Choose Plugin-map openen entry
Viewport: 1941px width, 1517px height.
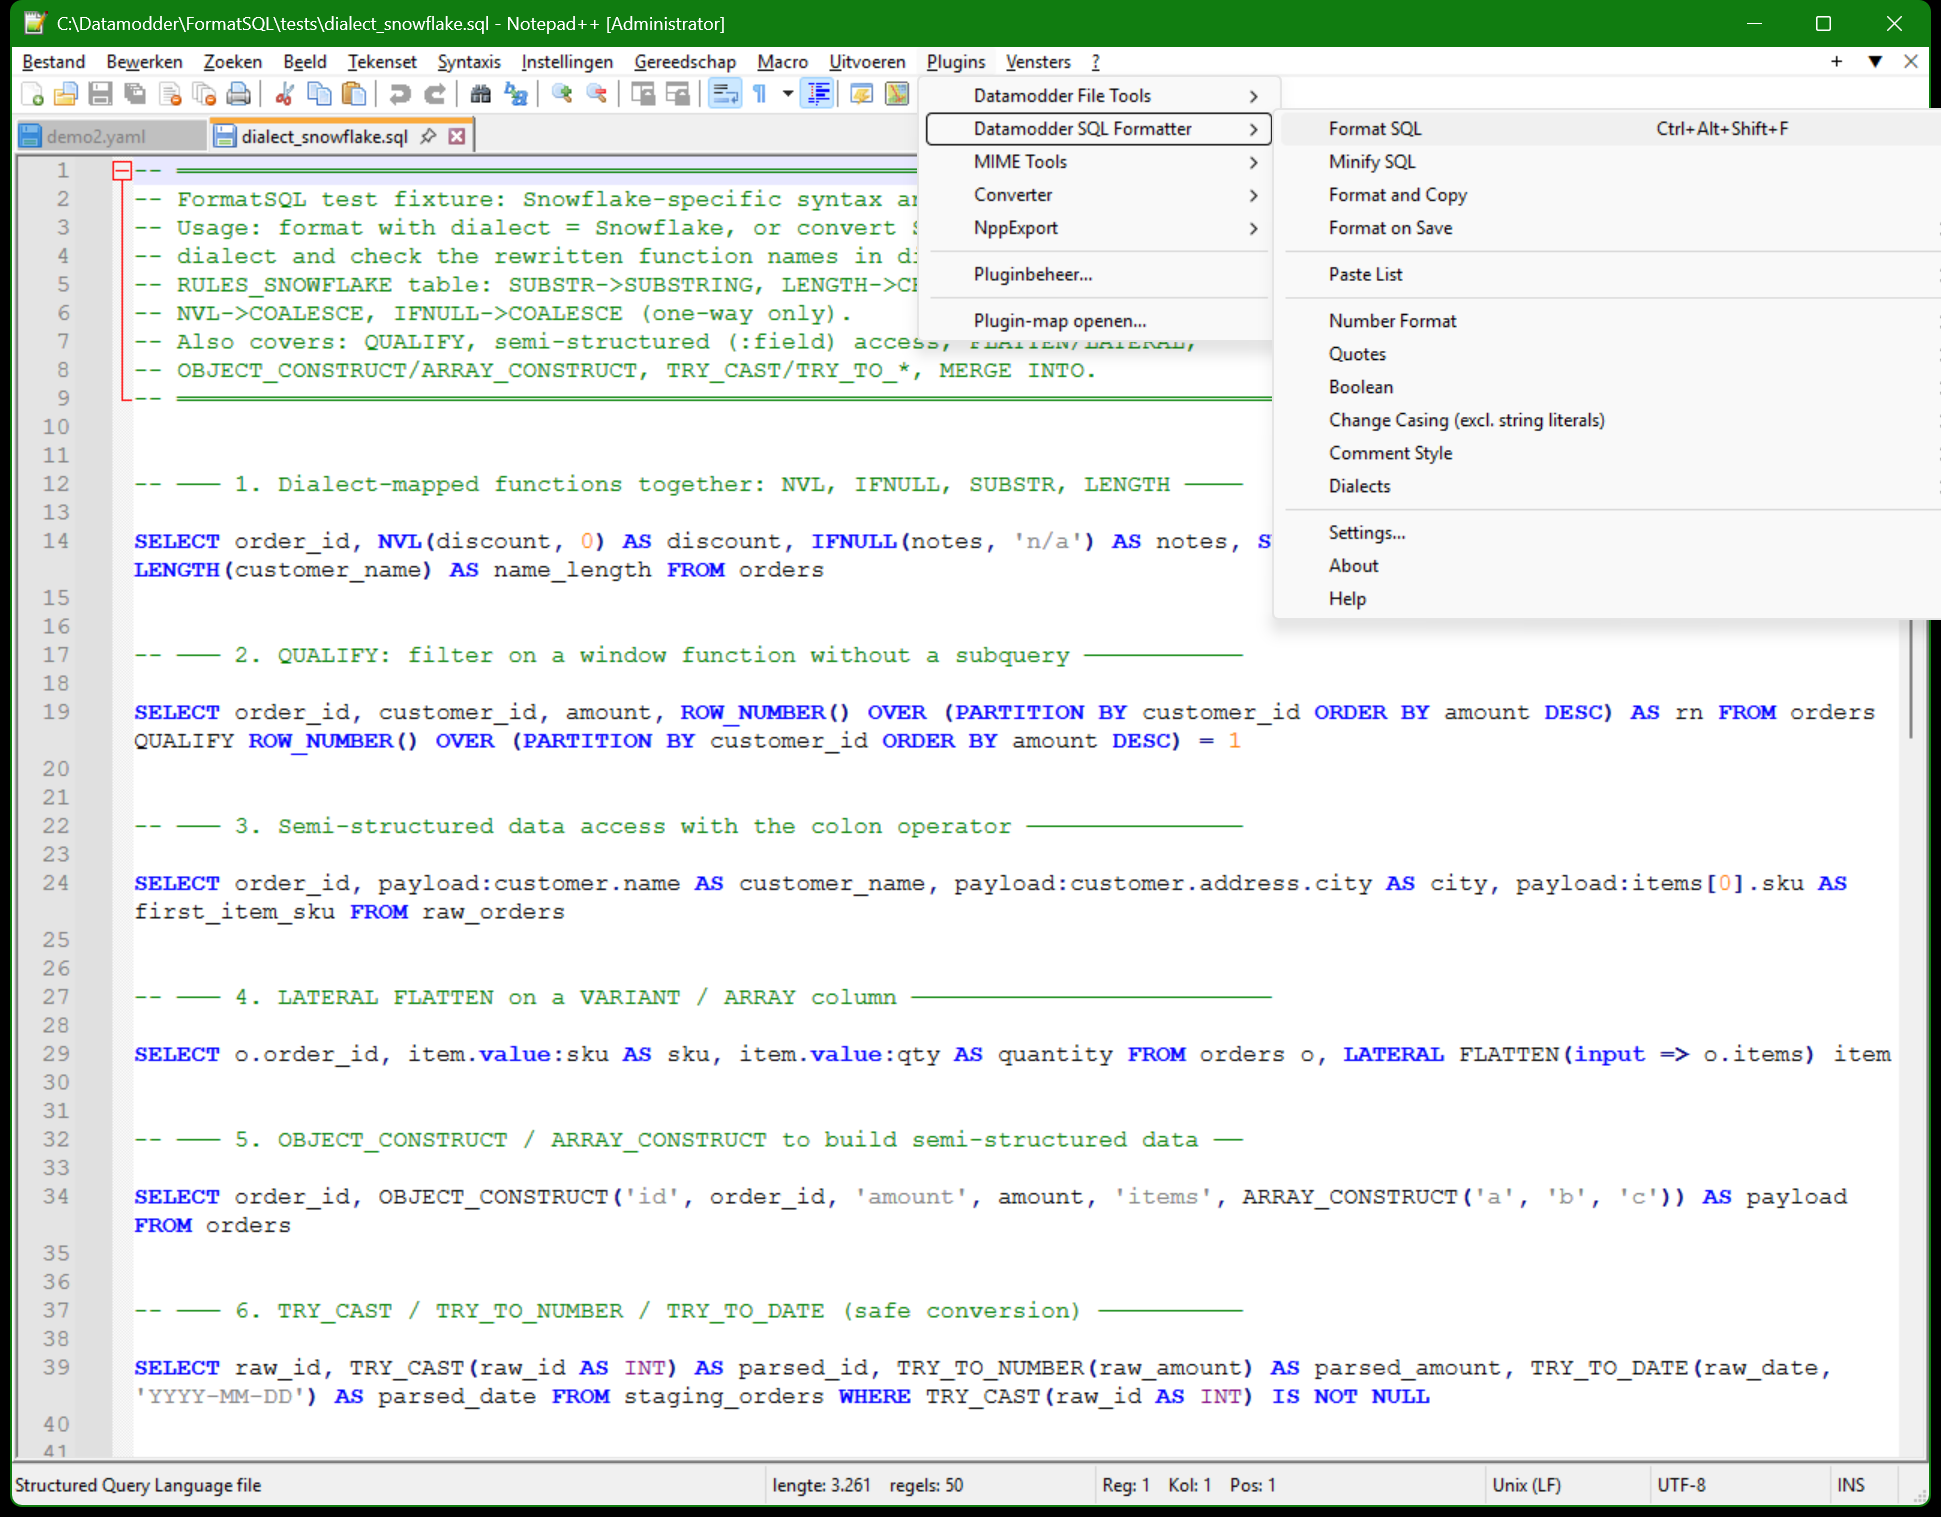click(x=1099, y=321)
